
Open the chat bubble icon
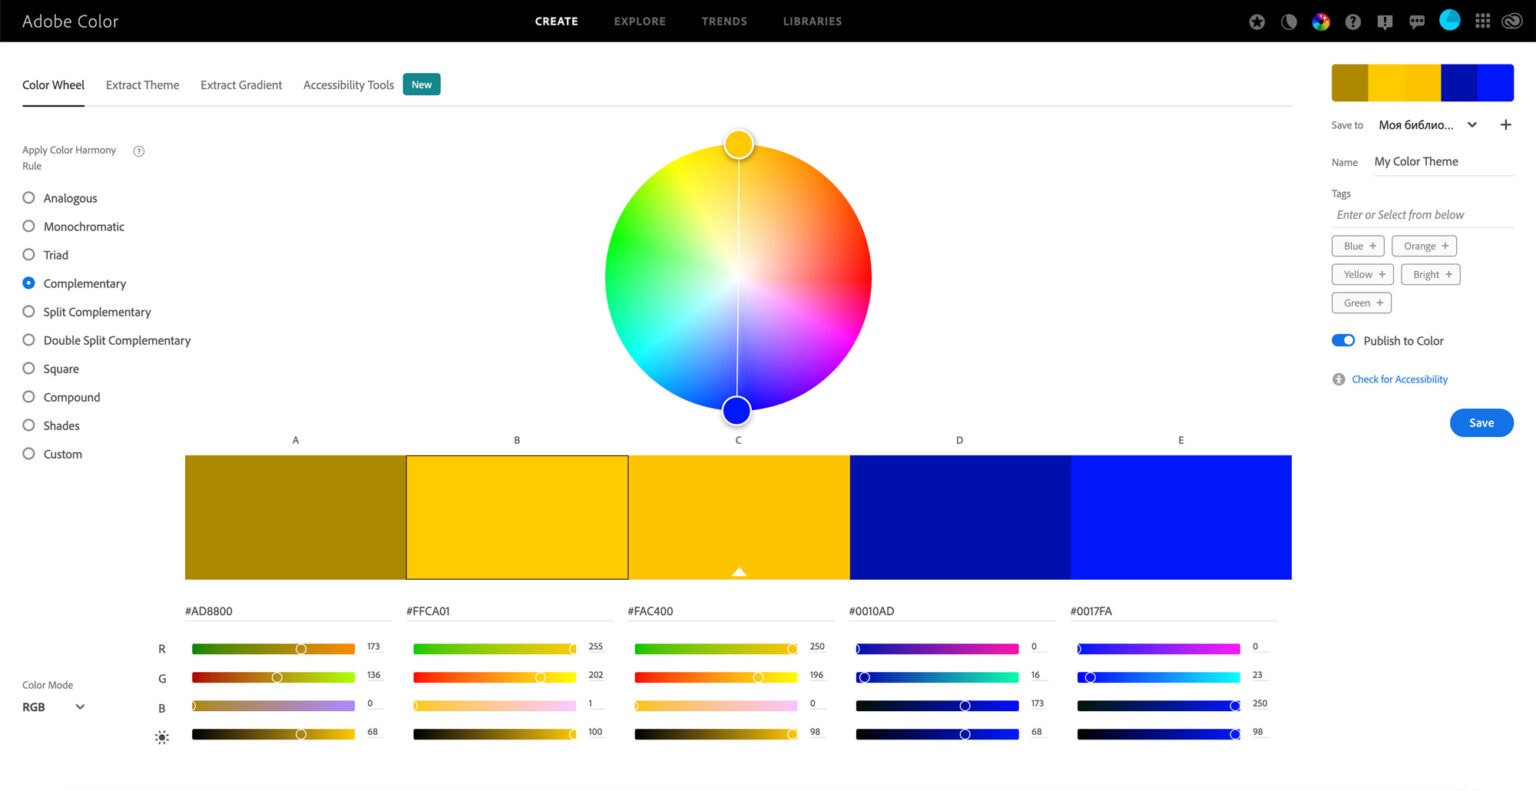[1417, 22]
